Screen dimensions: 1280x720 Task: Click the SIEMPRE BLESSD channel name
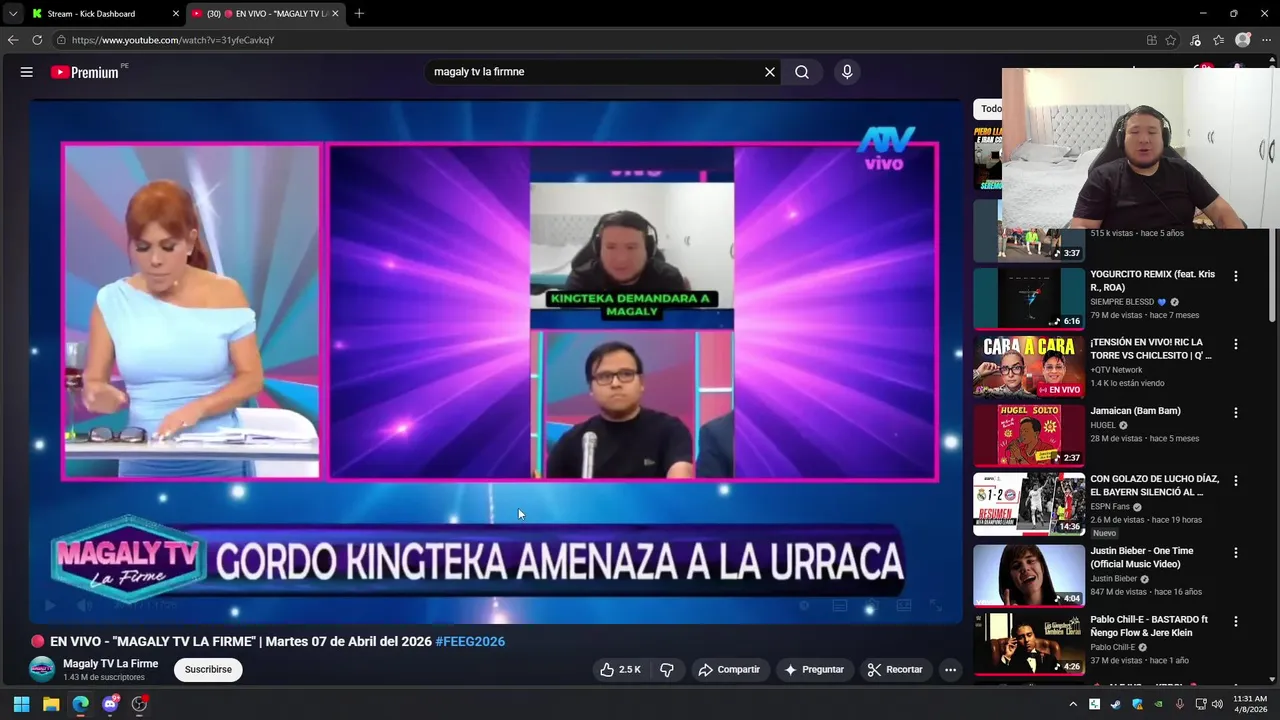(x=1122, y=302)
